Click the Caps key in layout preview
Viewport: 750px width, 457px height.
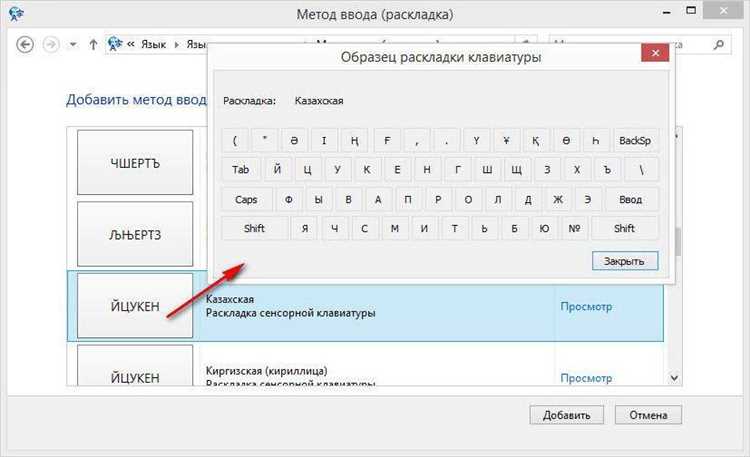click(246, 199)
